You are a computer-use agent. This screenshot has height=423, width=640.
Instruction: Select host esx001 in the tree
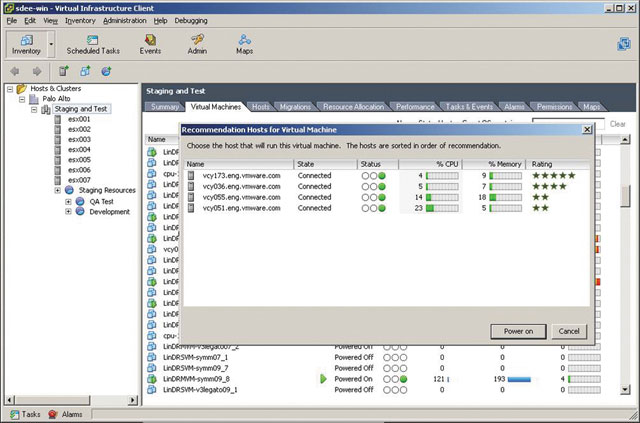[x=79, y=119]
